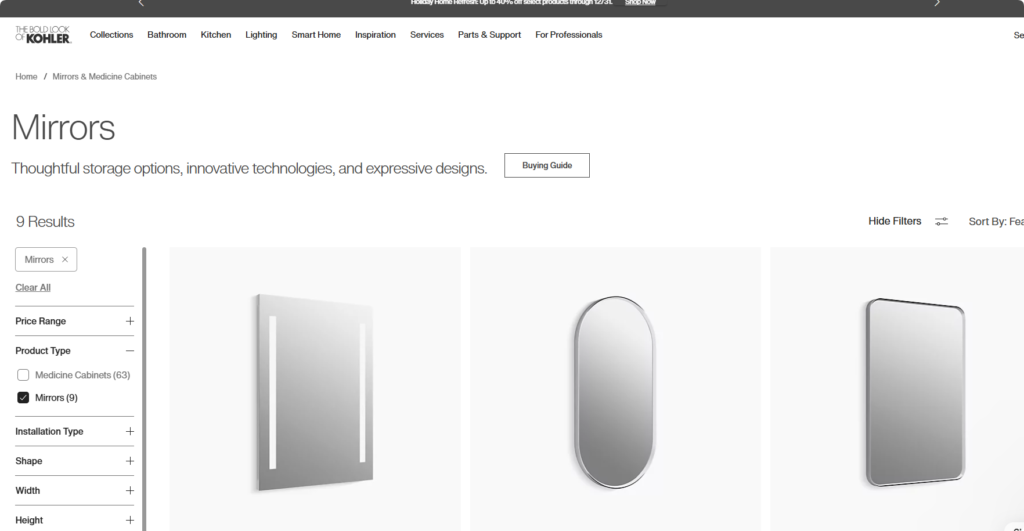Collapse Product Type filter minus icon
This screenshot has height=531, width=1024.
pos(130,351)
